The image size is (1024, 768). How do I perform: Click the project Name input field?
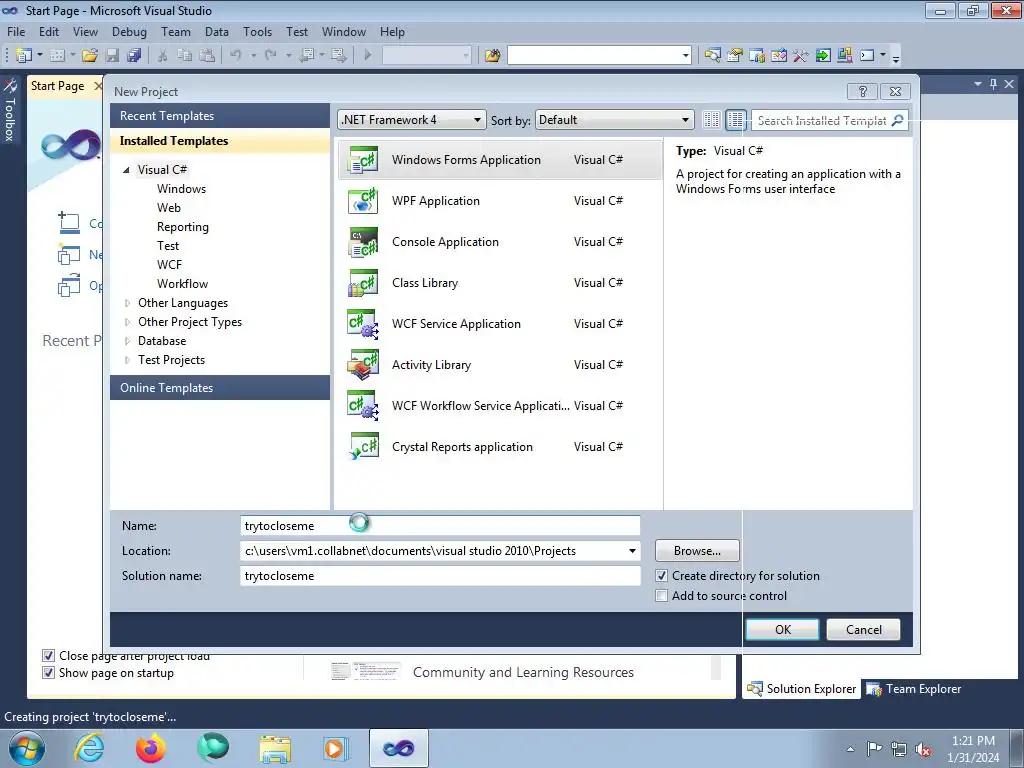[440, 526]
